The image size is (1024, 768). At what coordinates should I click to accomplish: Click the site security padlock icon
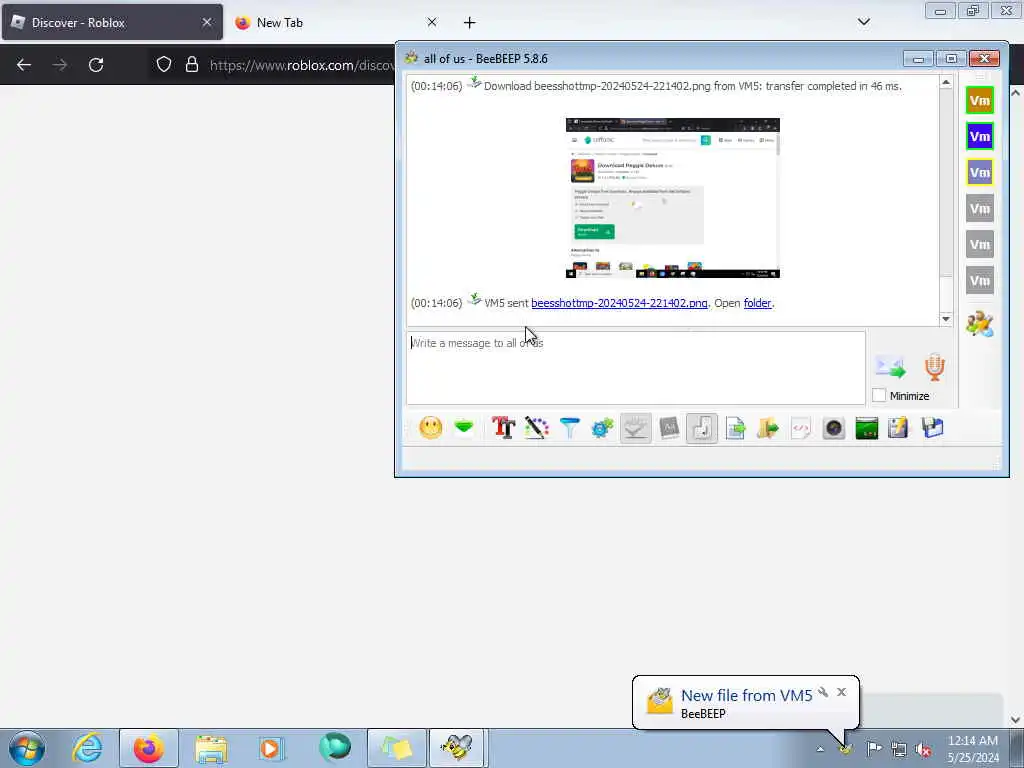click(x=191, y=65)
